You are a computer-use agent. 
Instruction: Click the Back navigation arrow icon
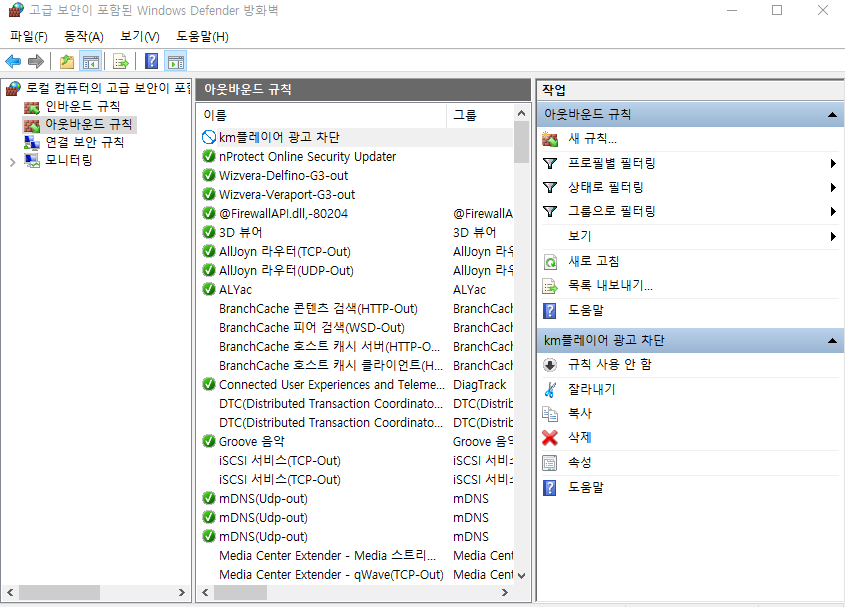tap(12, 60)
